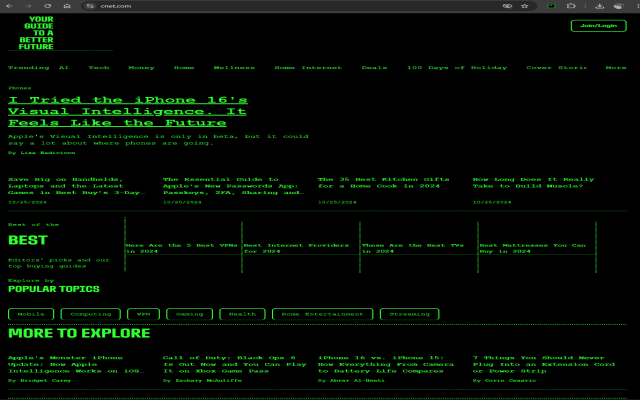Screen dimensions: 640x400
Task: Open the Cover Stories navigation item
Action: pyautogui.click(x=556, y=67)
